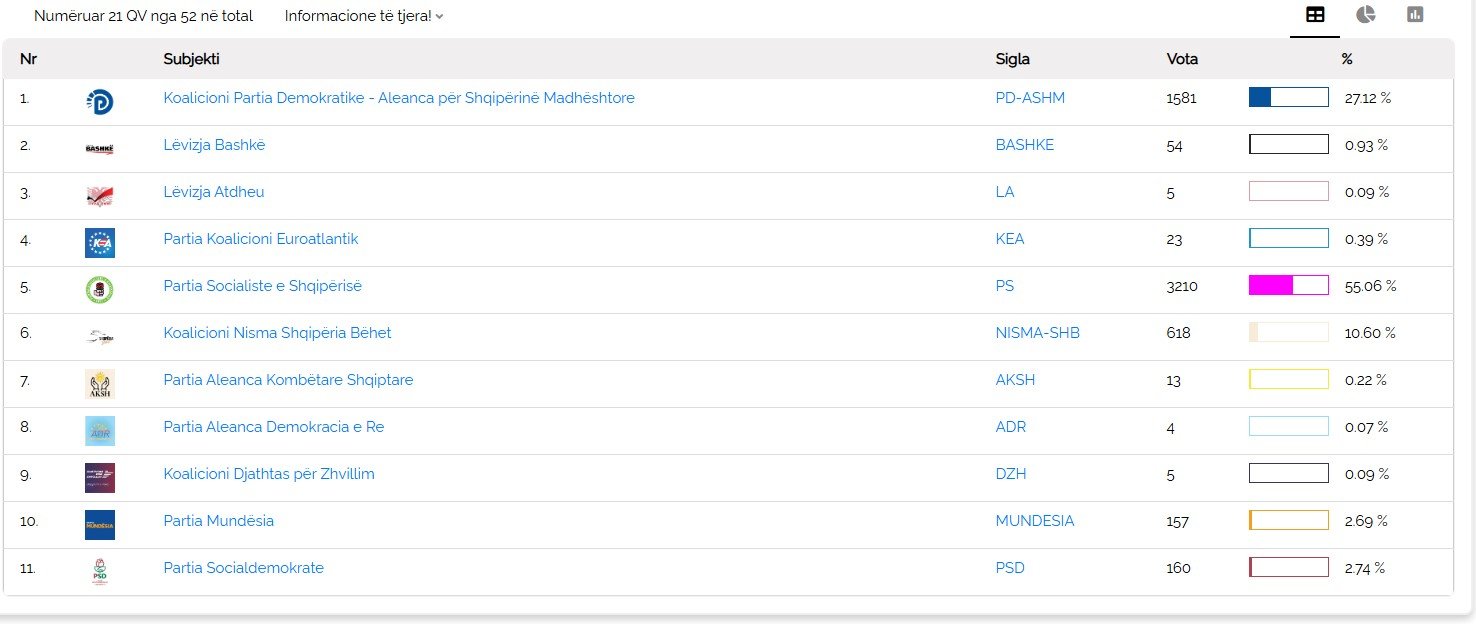Image resolution: width=1476 pixels, height=624 pixels.
Task: Click the MUNDESIA sigla link
Action: 1034,521
